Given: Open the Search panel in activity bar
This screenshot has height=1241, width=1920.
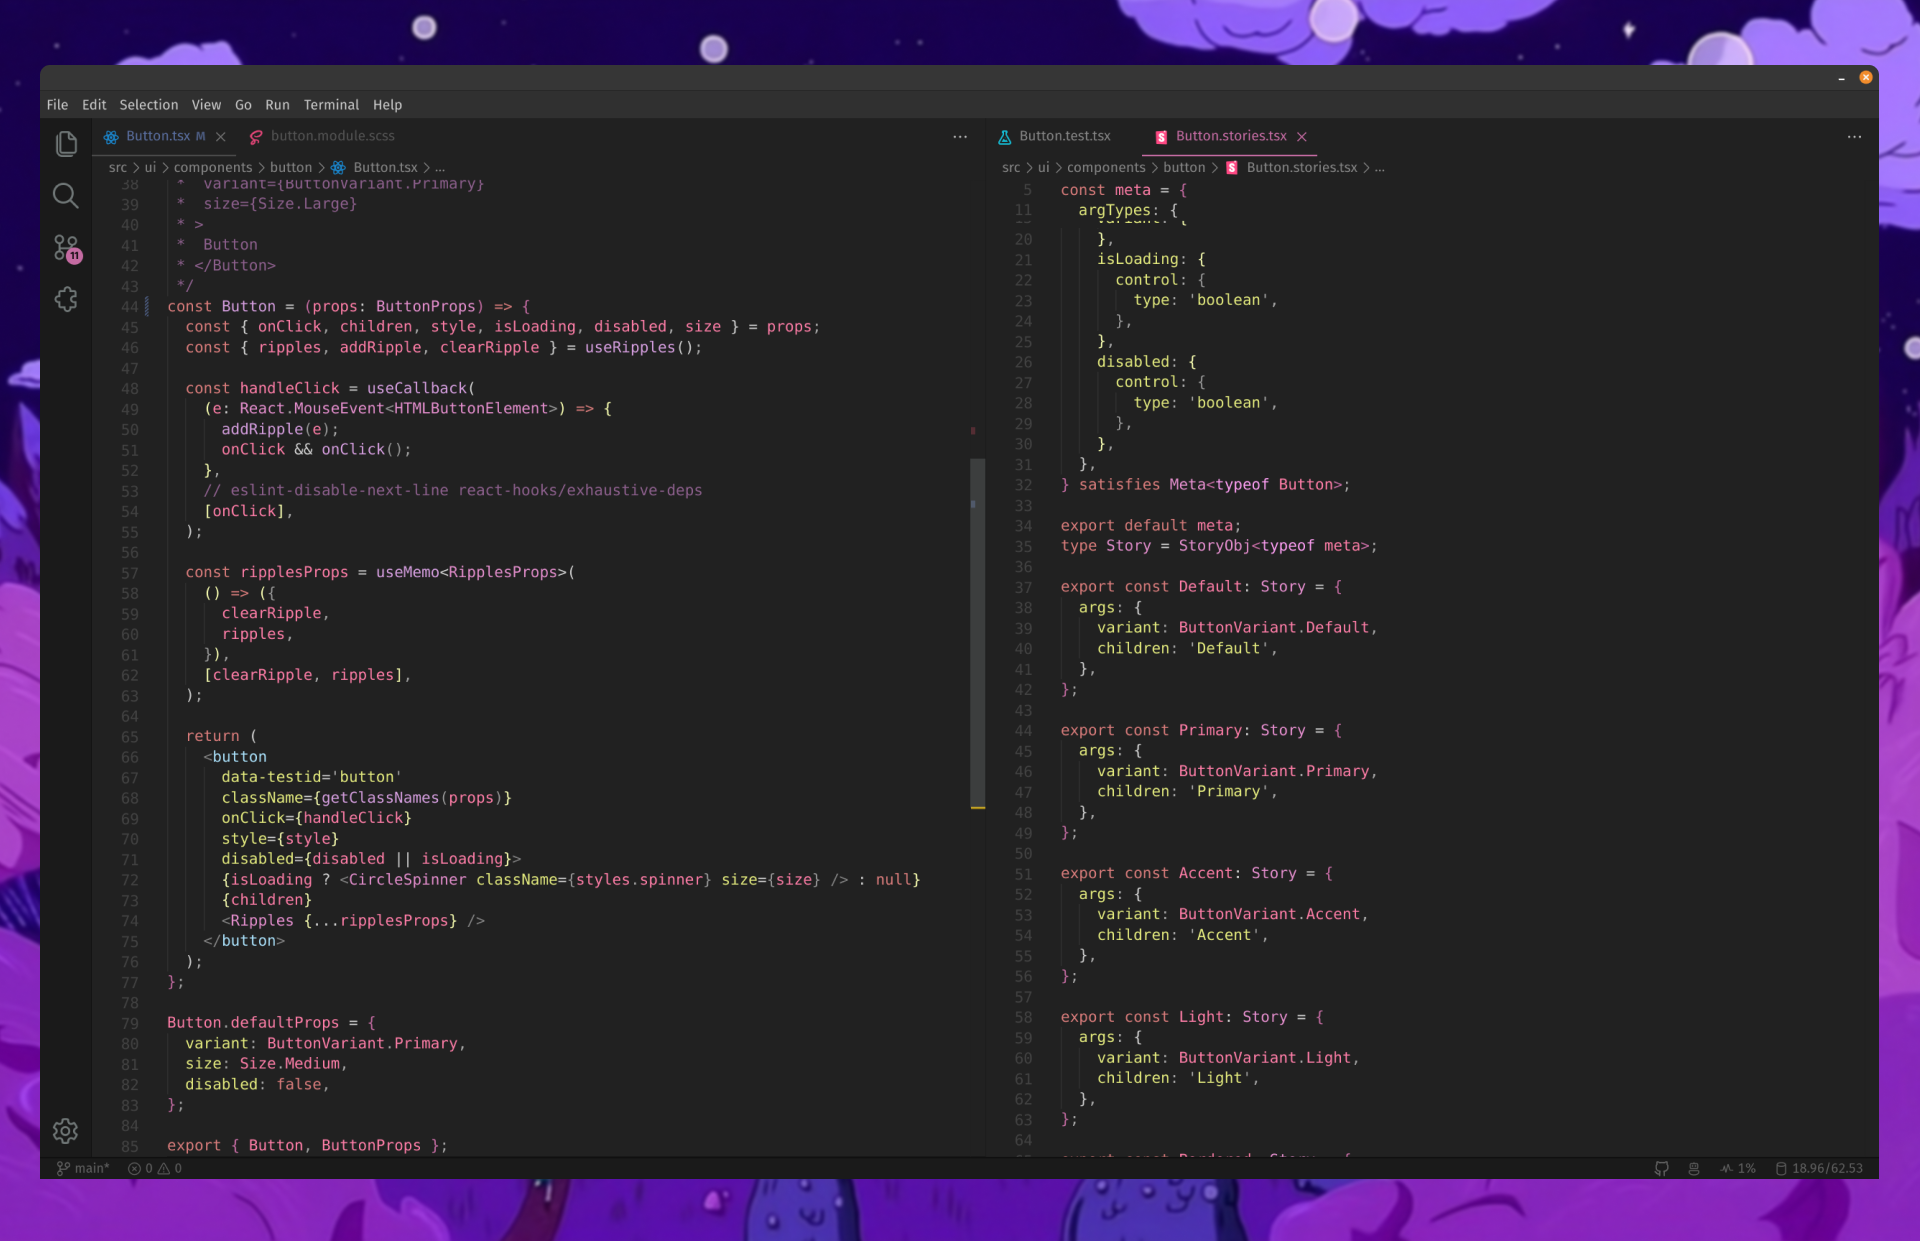Looking at the screenshot, I should 66,196.
